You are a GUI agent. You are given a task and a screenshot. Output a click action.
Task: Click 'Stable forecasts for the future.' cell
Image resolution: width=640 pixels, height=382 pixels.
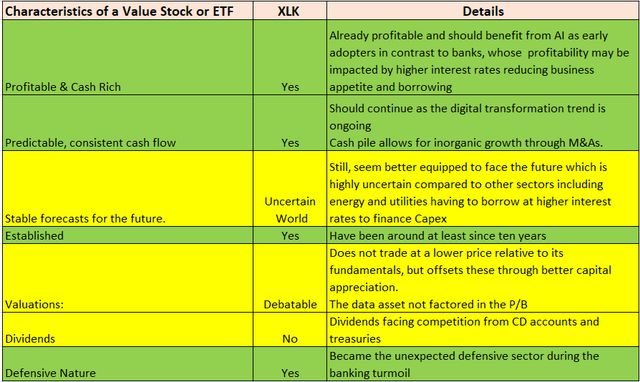pos(128,189)
